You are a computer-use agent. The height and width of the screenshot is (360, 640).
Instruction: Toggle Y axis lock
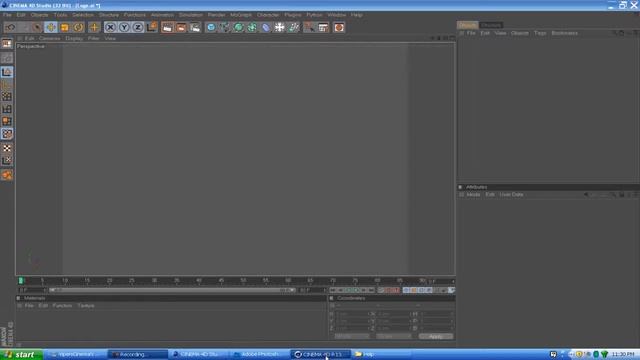[124, 27]
